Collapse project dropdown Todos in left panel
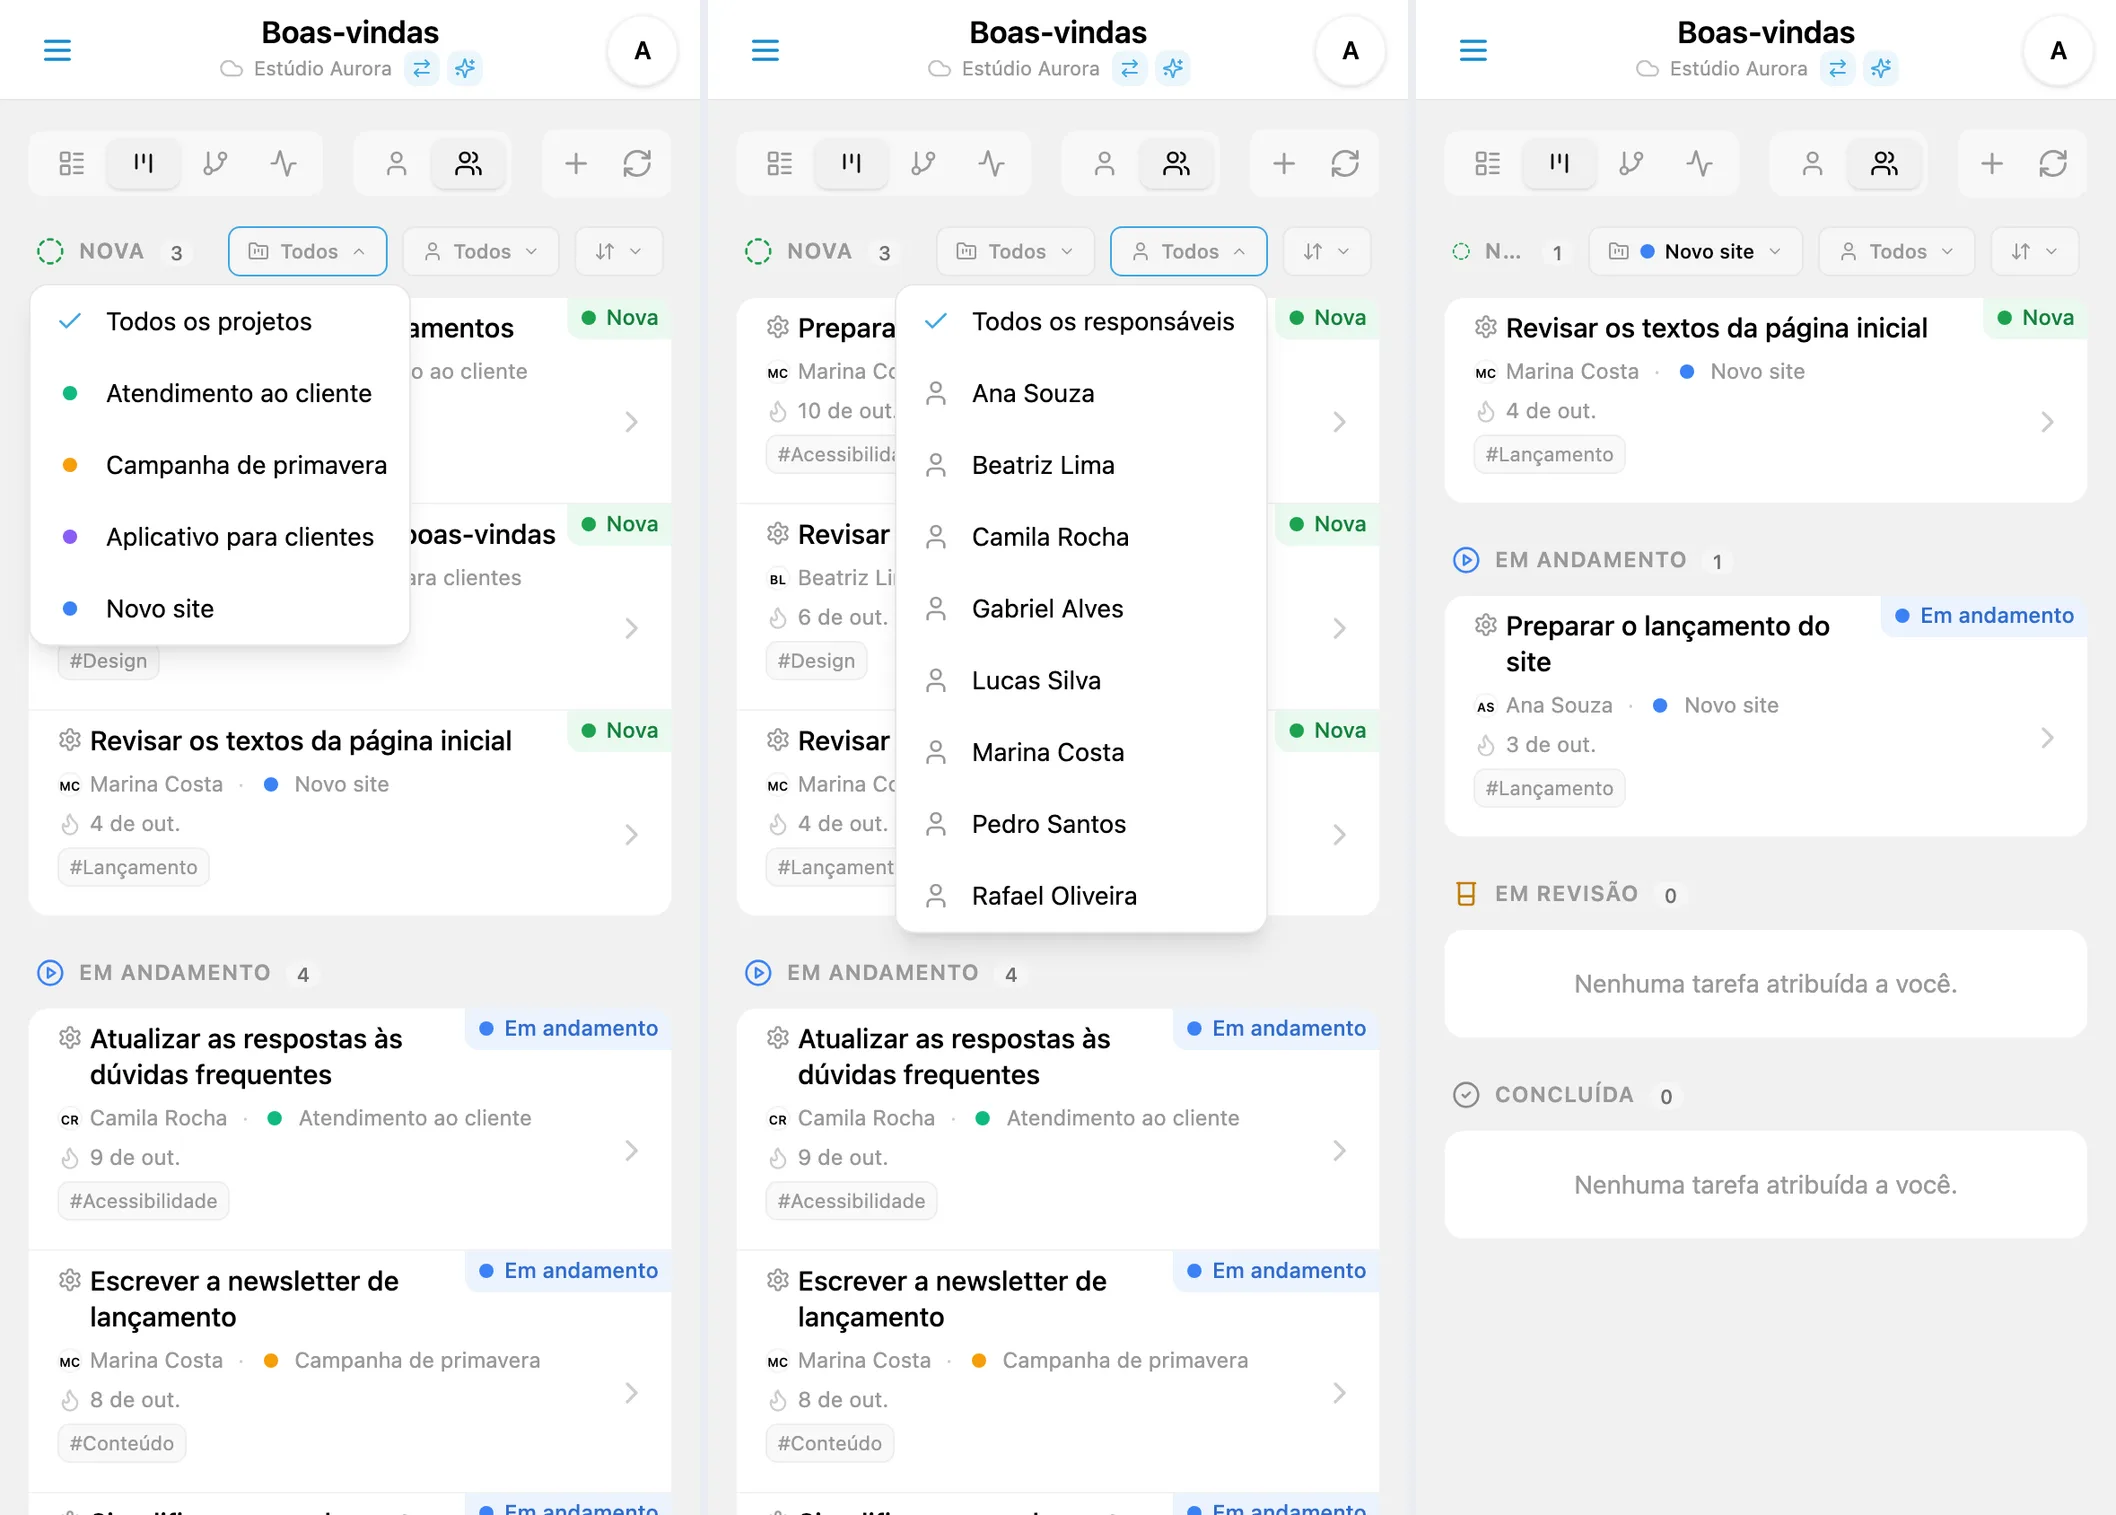This screenshot has height=1515, width=2116. click(x=307, y=251)
